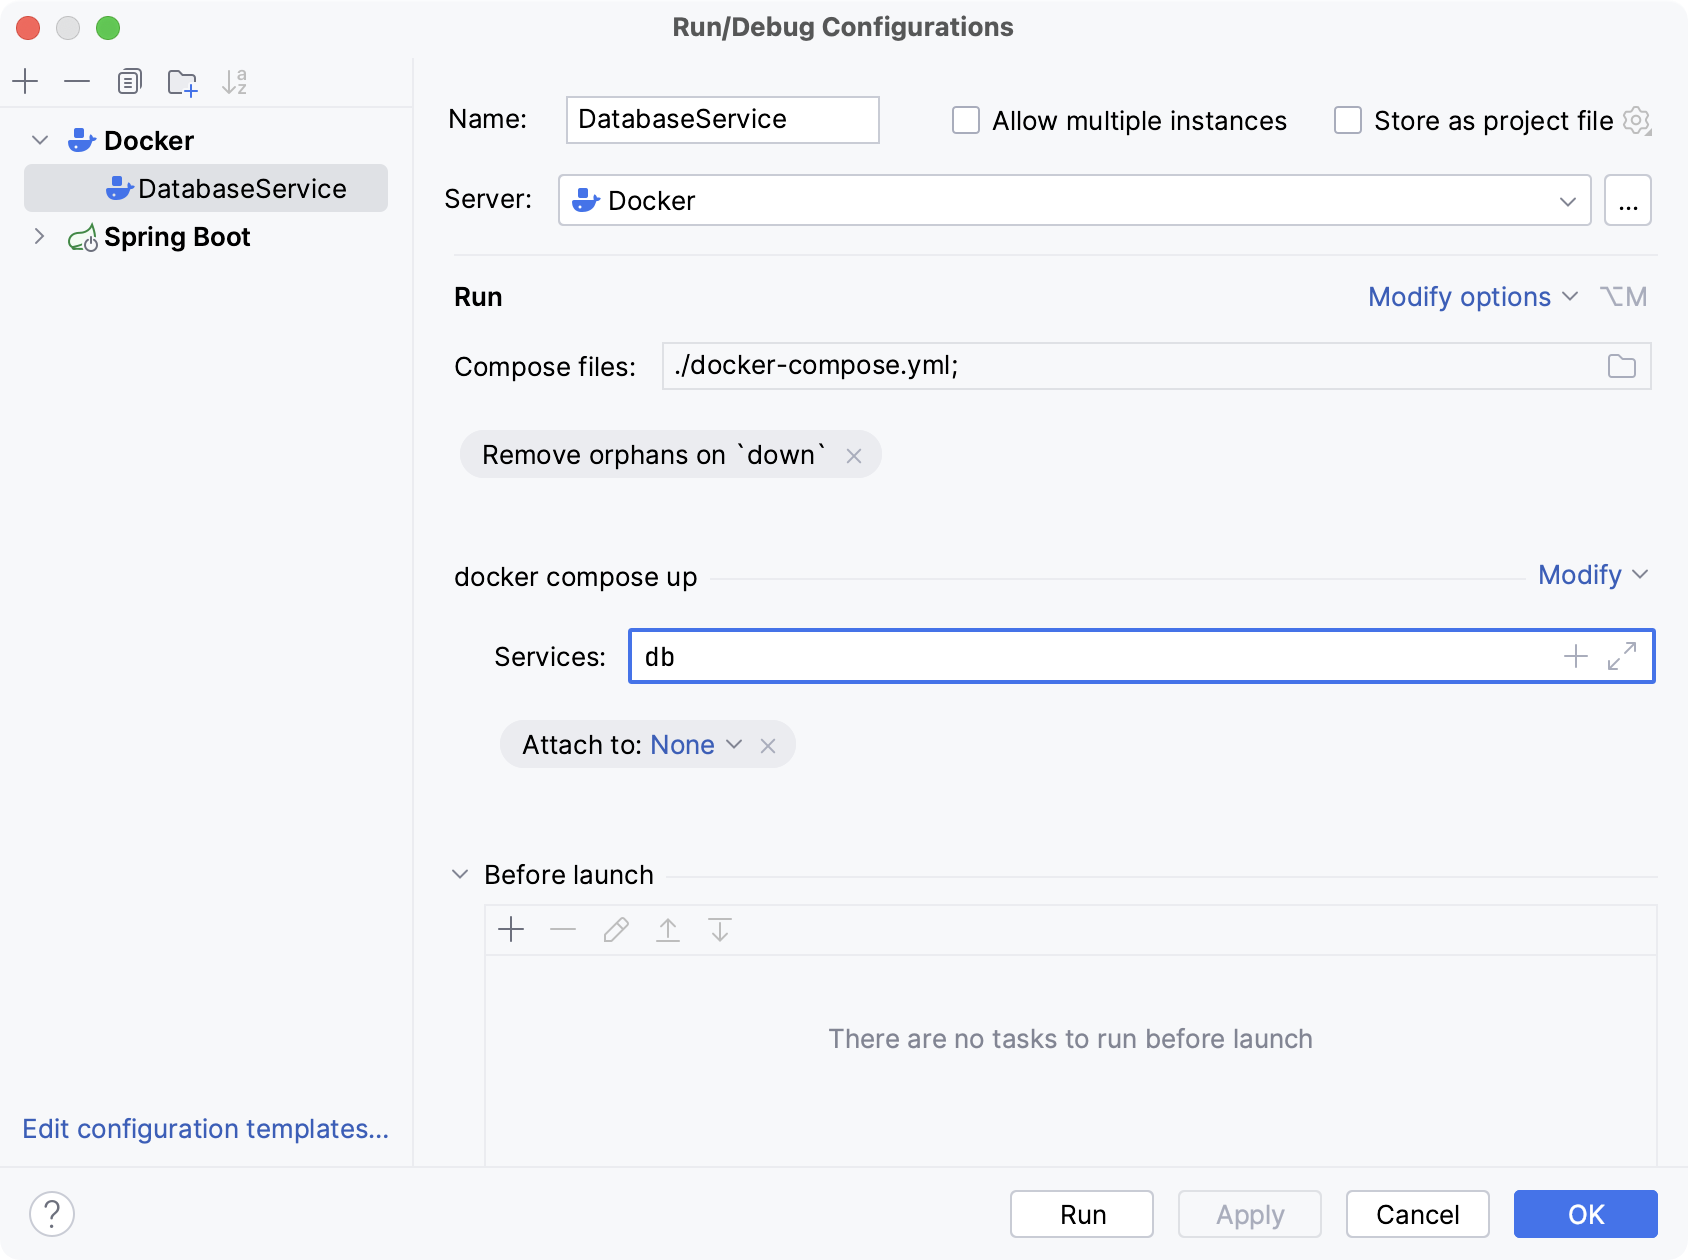Open the Server dropdown
This screenshot has width=1688, height=1260.
1567,200
